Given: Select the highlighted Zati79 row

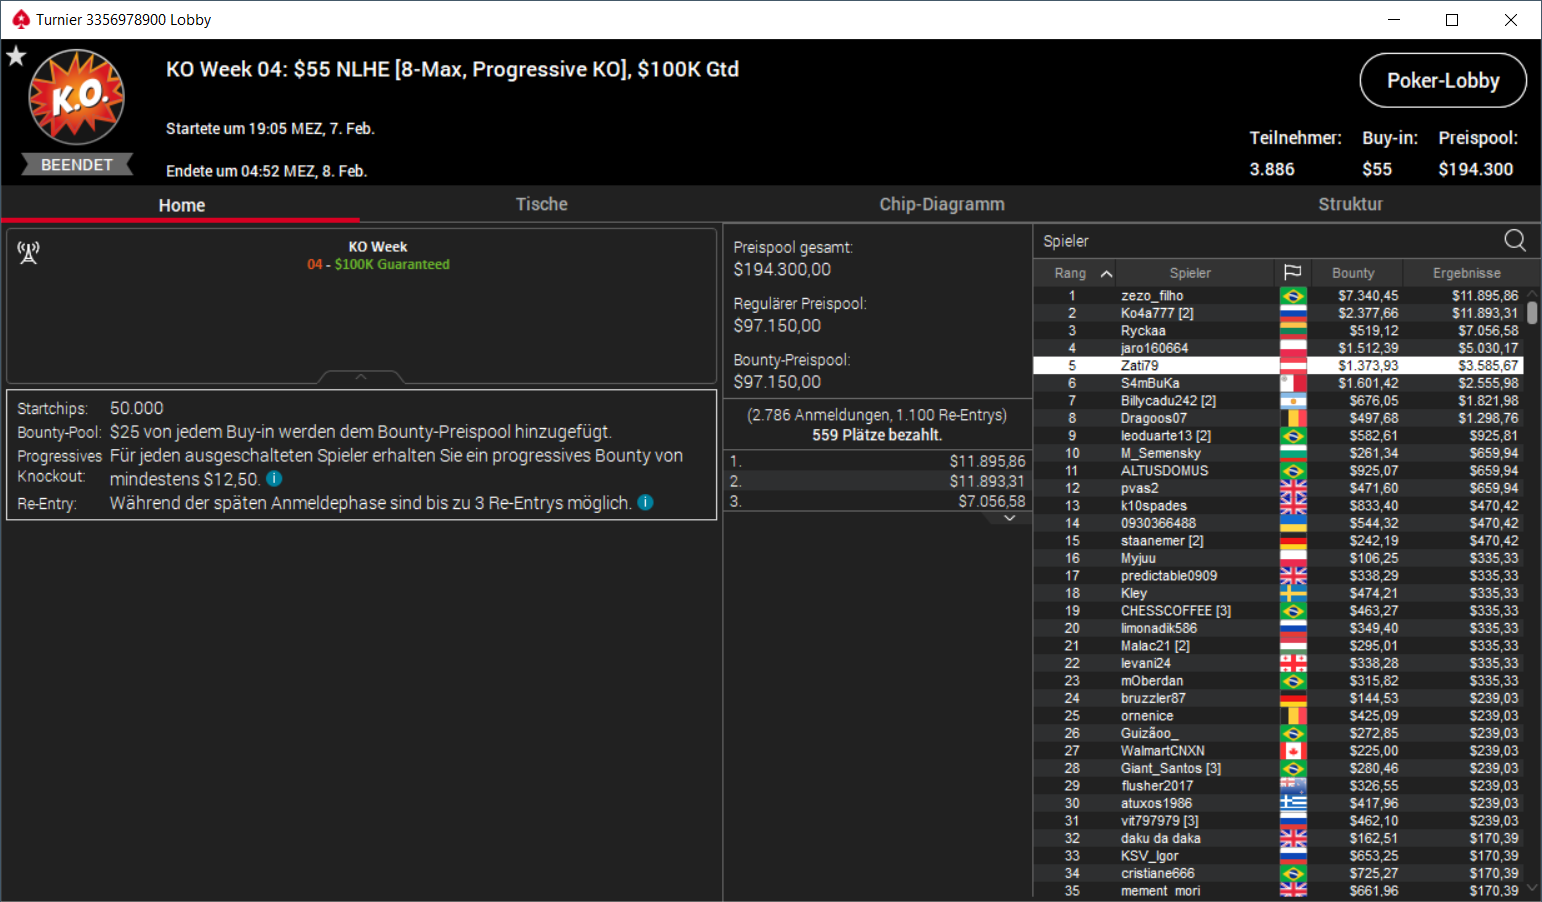Looking at the screenshot, I should (x=1278, y=366).
